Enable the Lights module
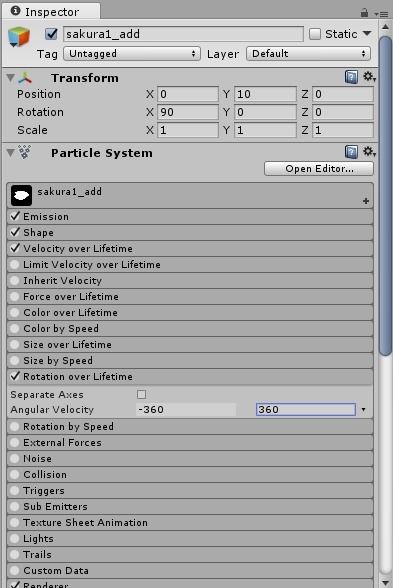The height and width of the screenshot is (588, 393). click(x=15, y=538)
